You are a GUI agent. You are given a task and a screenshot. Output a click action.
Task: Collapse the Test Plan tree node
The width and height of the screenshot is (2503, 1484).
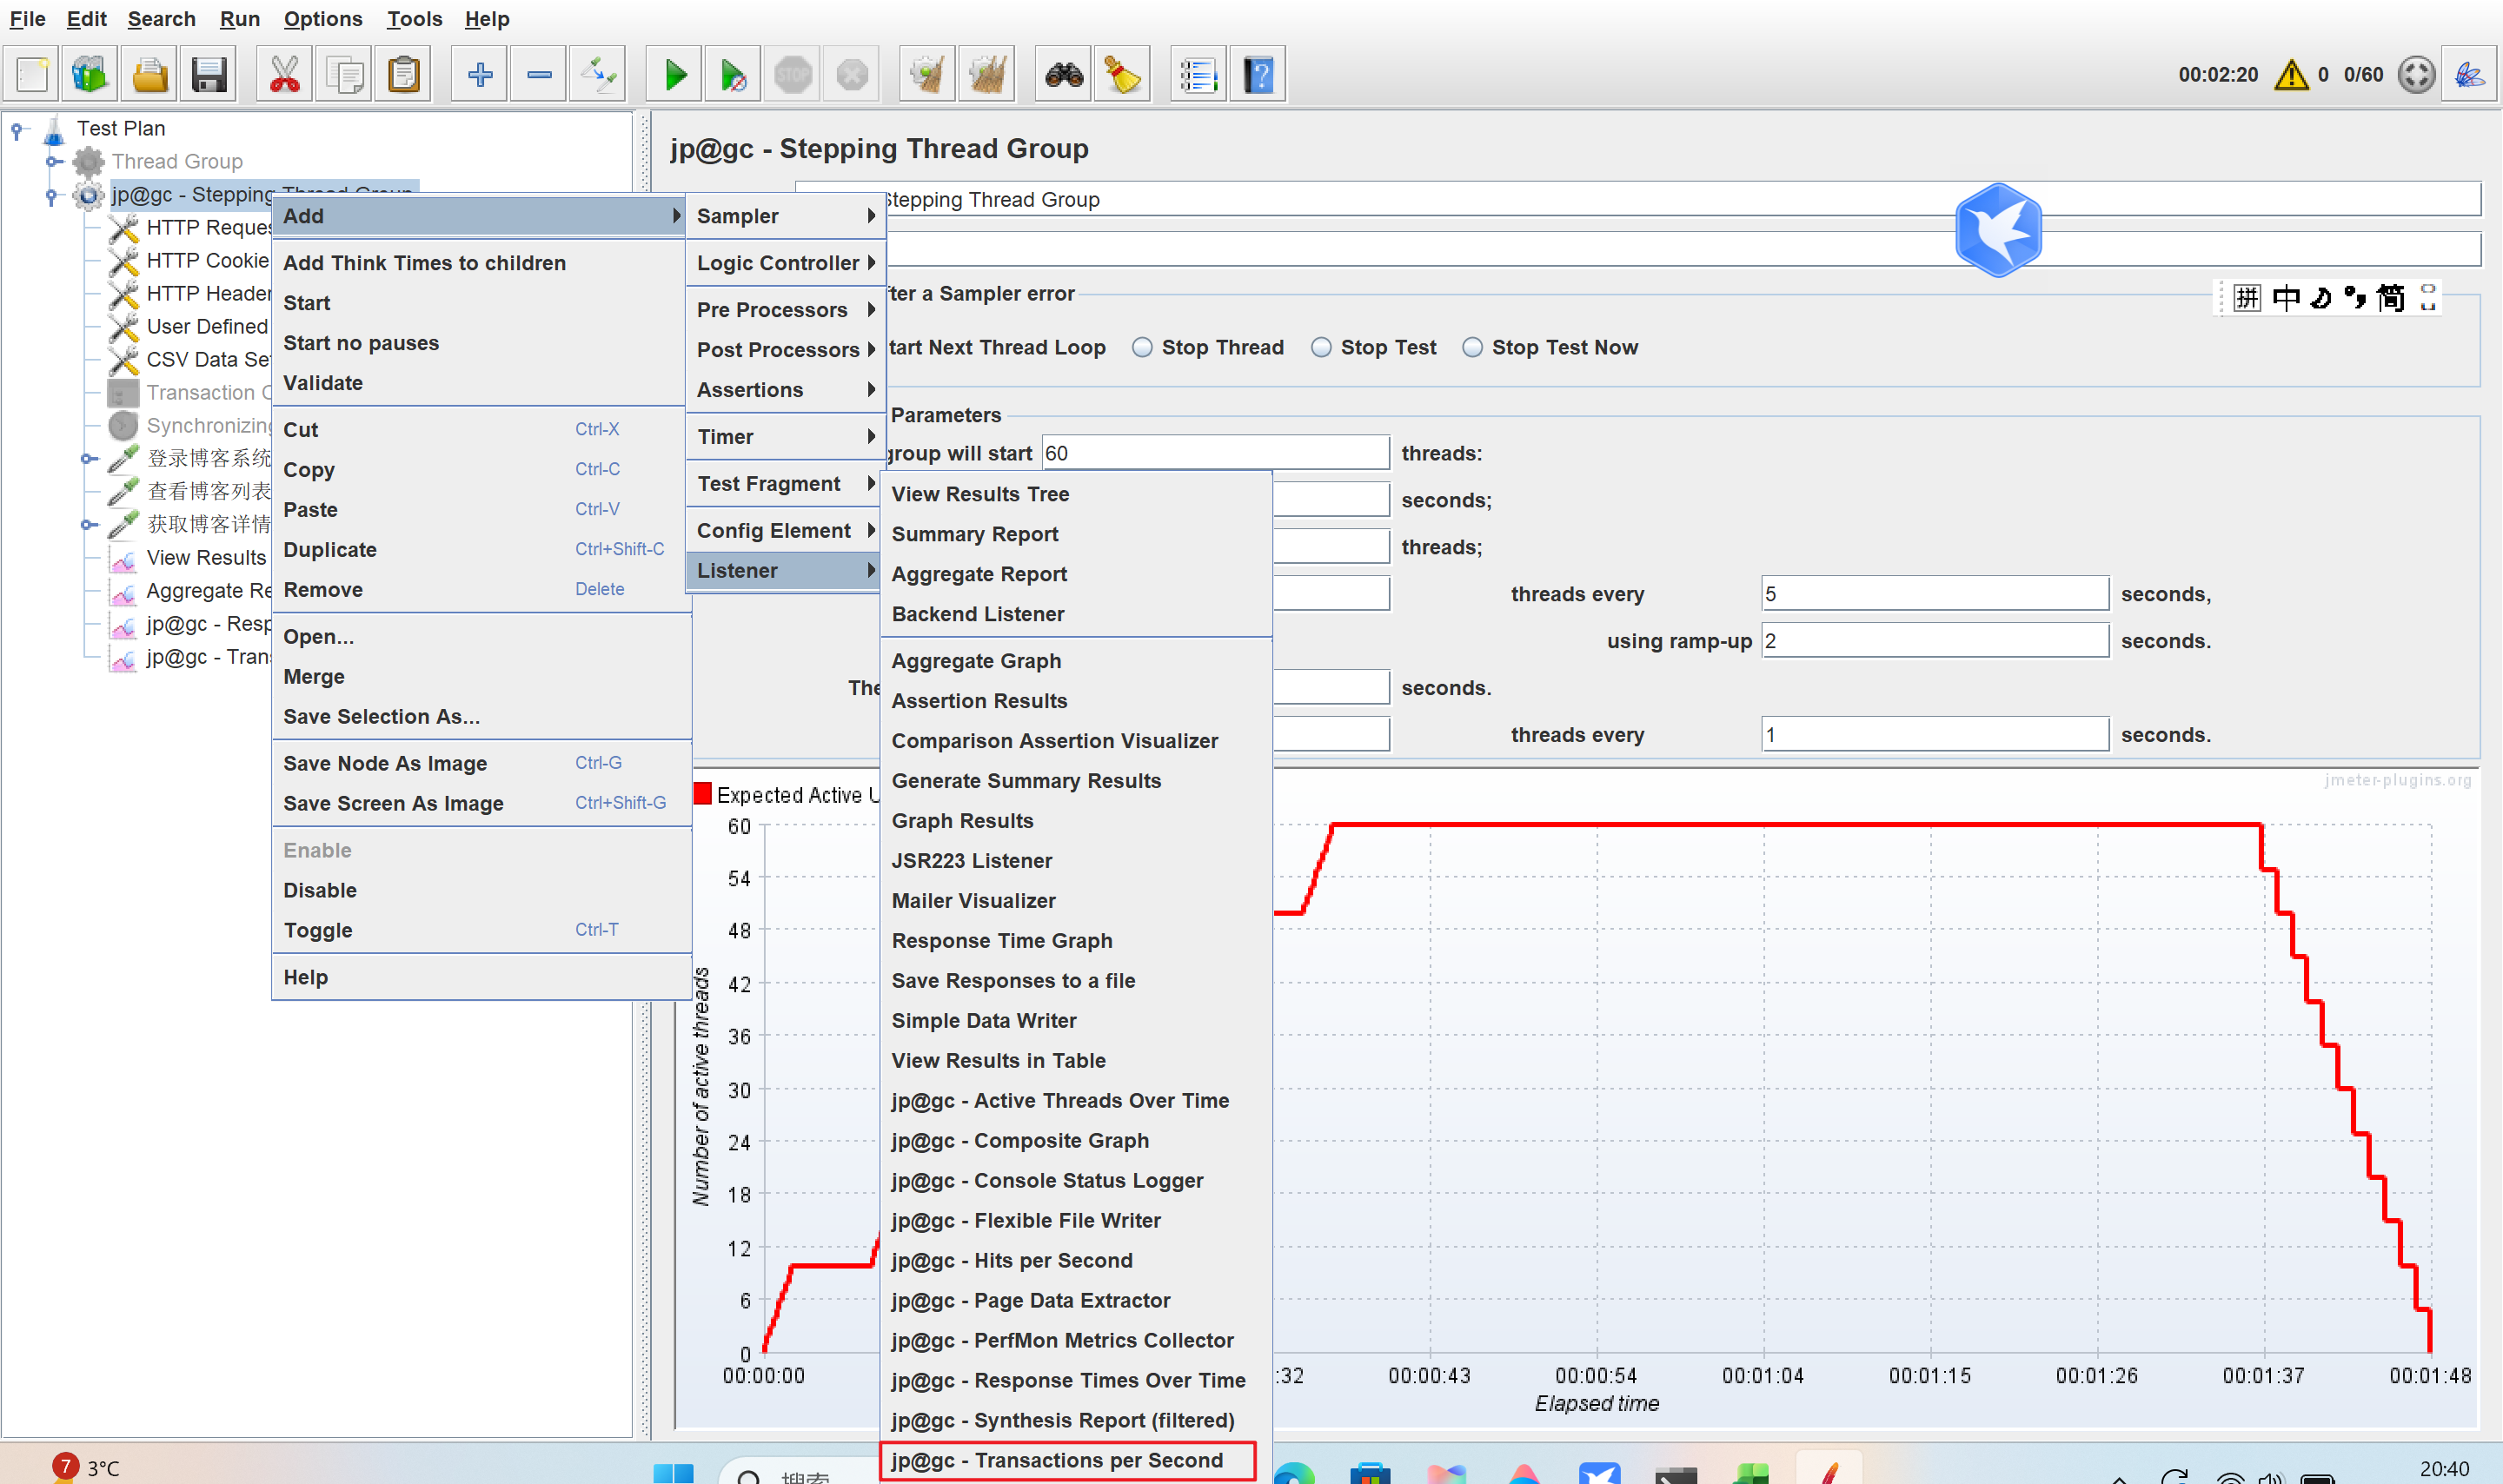tap(17, 129)
